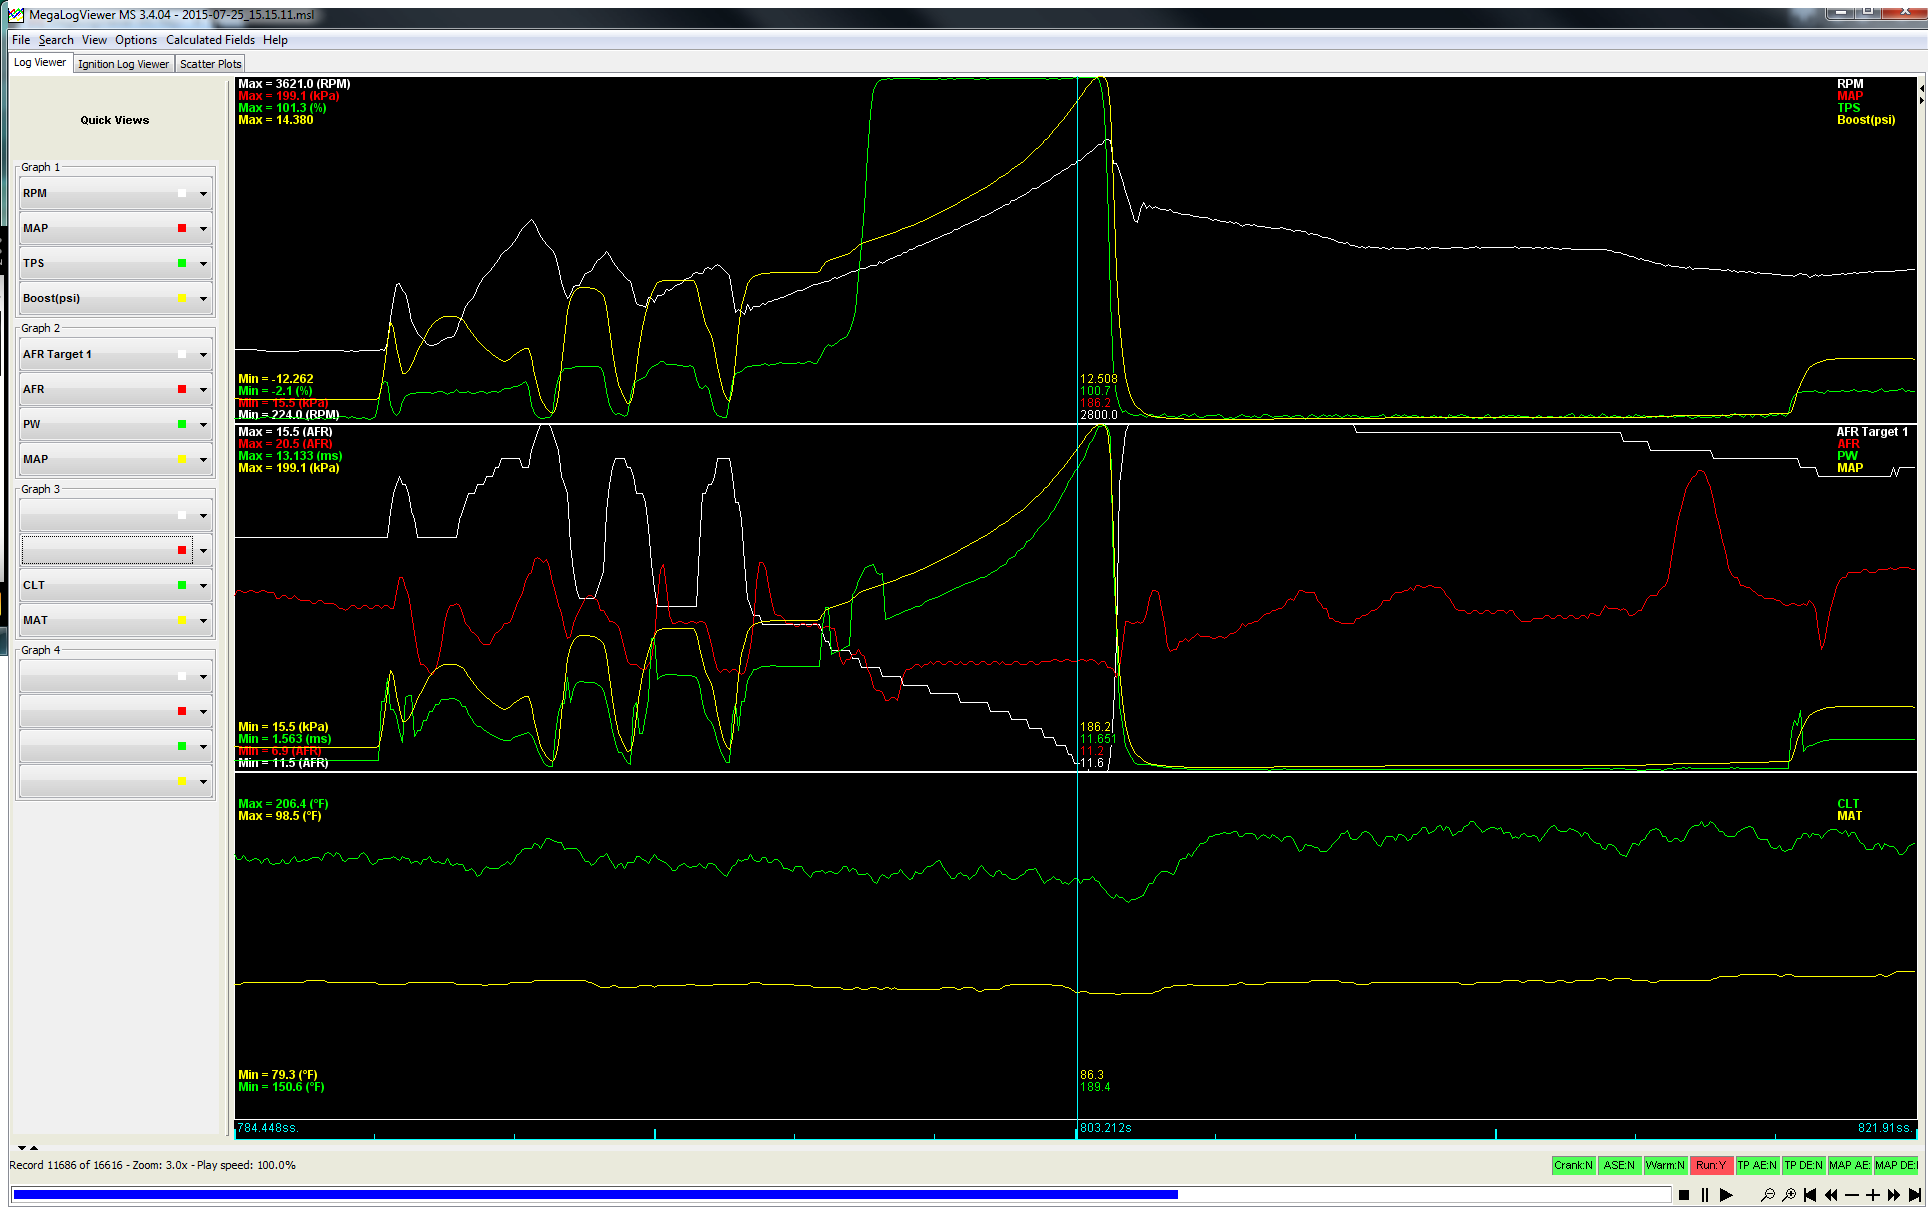The height and width of the screenshot is (1208, 1928).
Task: Click the zoom out magnifier icon
Action: coord(1767,1195)
